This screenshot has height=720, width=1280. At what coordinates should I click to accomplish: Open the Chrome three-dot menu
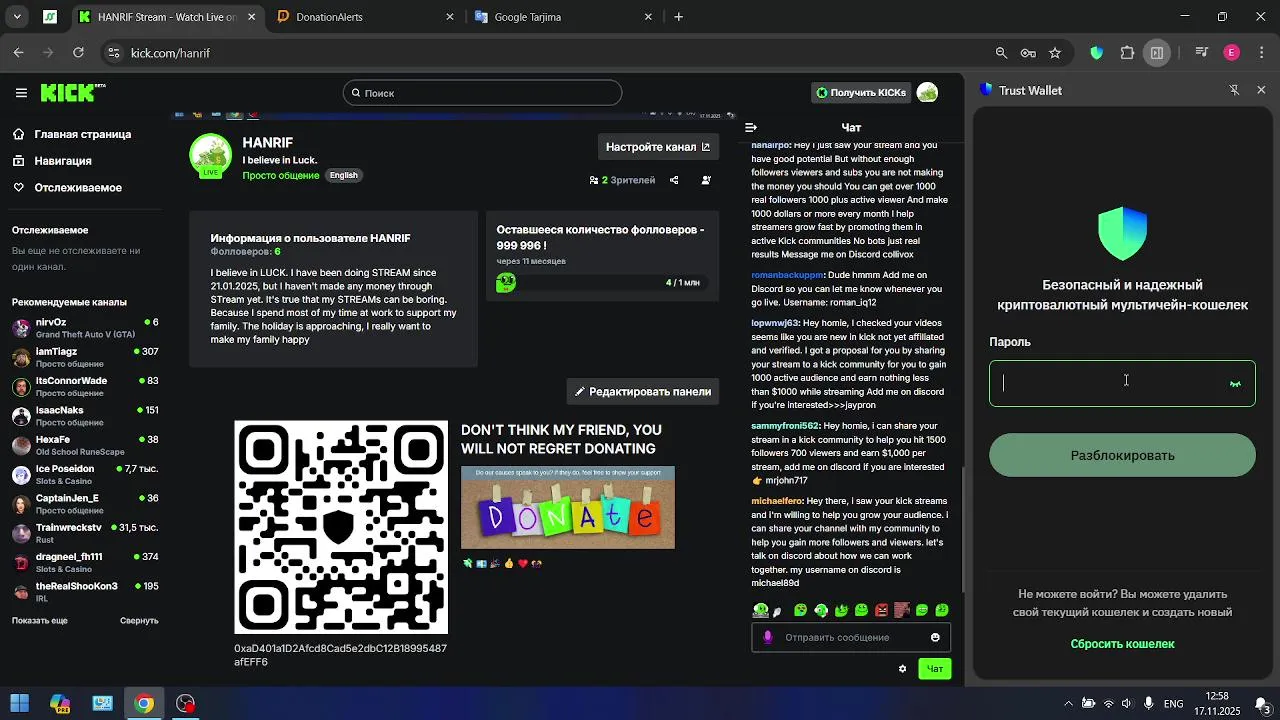(x=1261, y=53)
